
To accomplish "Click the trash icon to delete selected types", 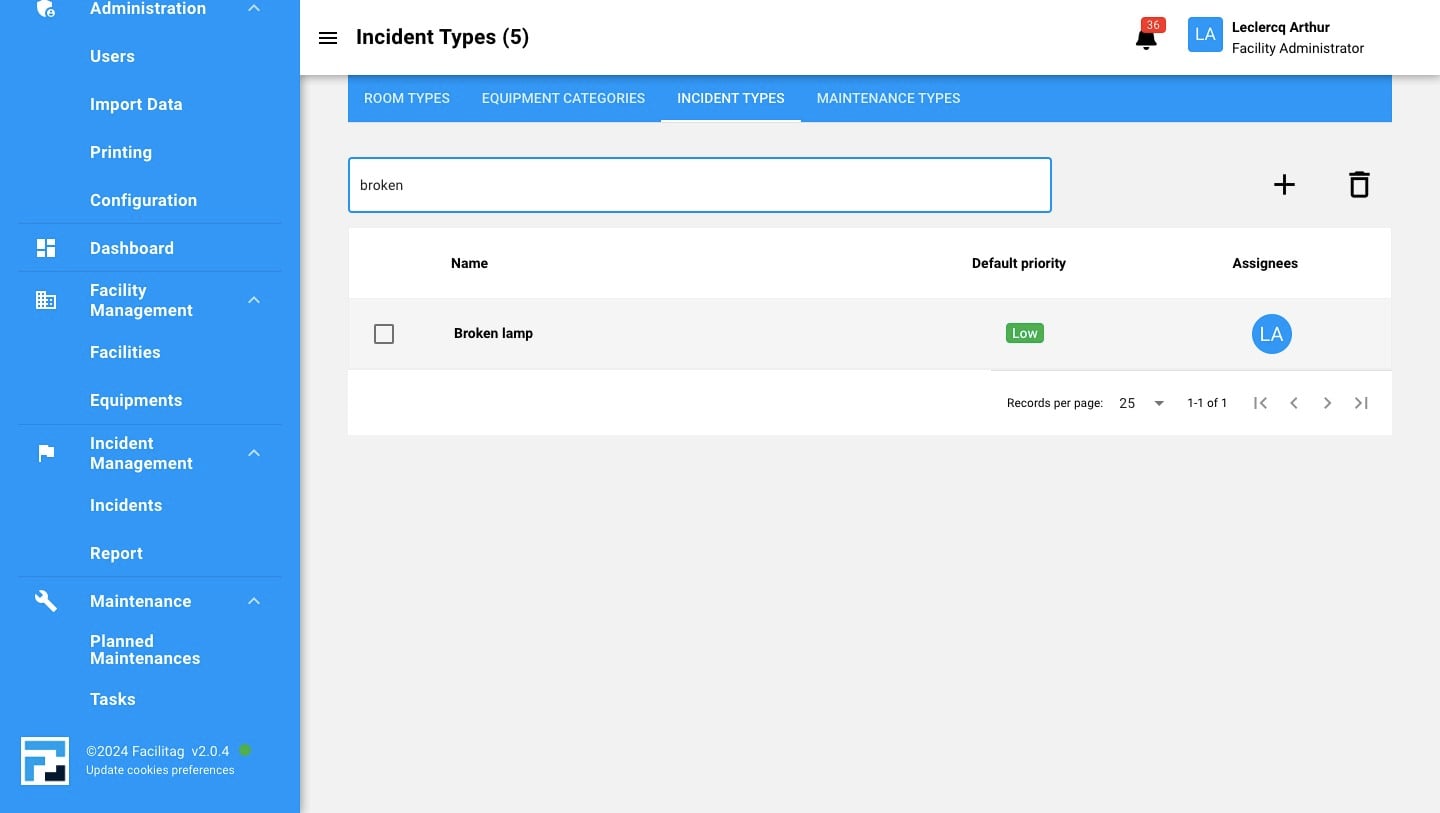I will (1359, 184).
